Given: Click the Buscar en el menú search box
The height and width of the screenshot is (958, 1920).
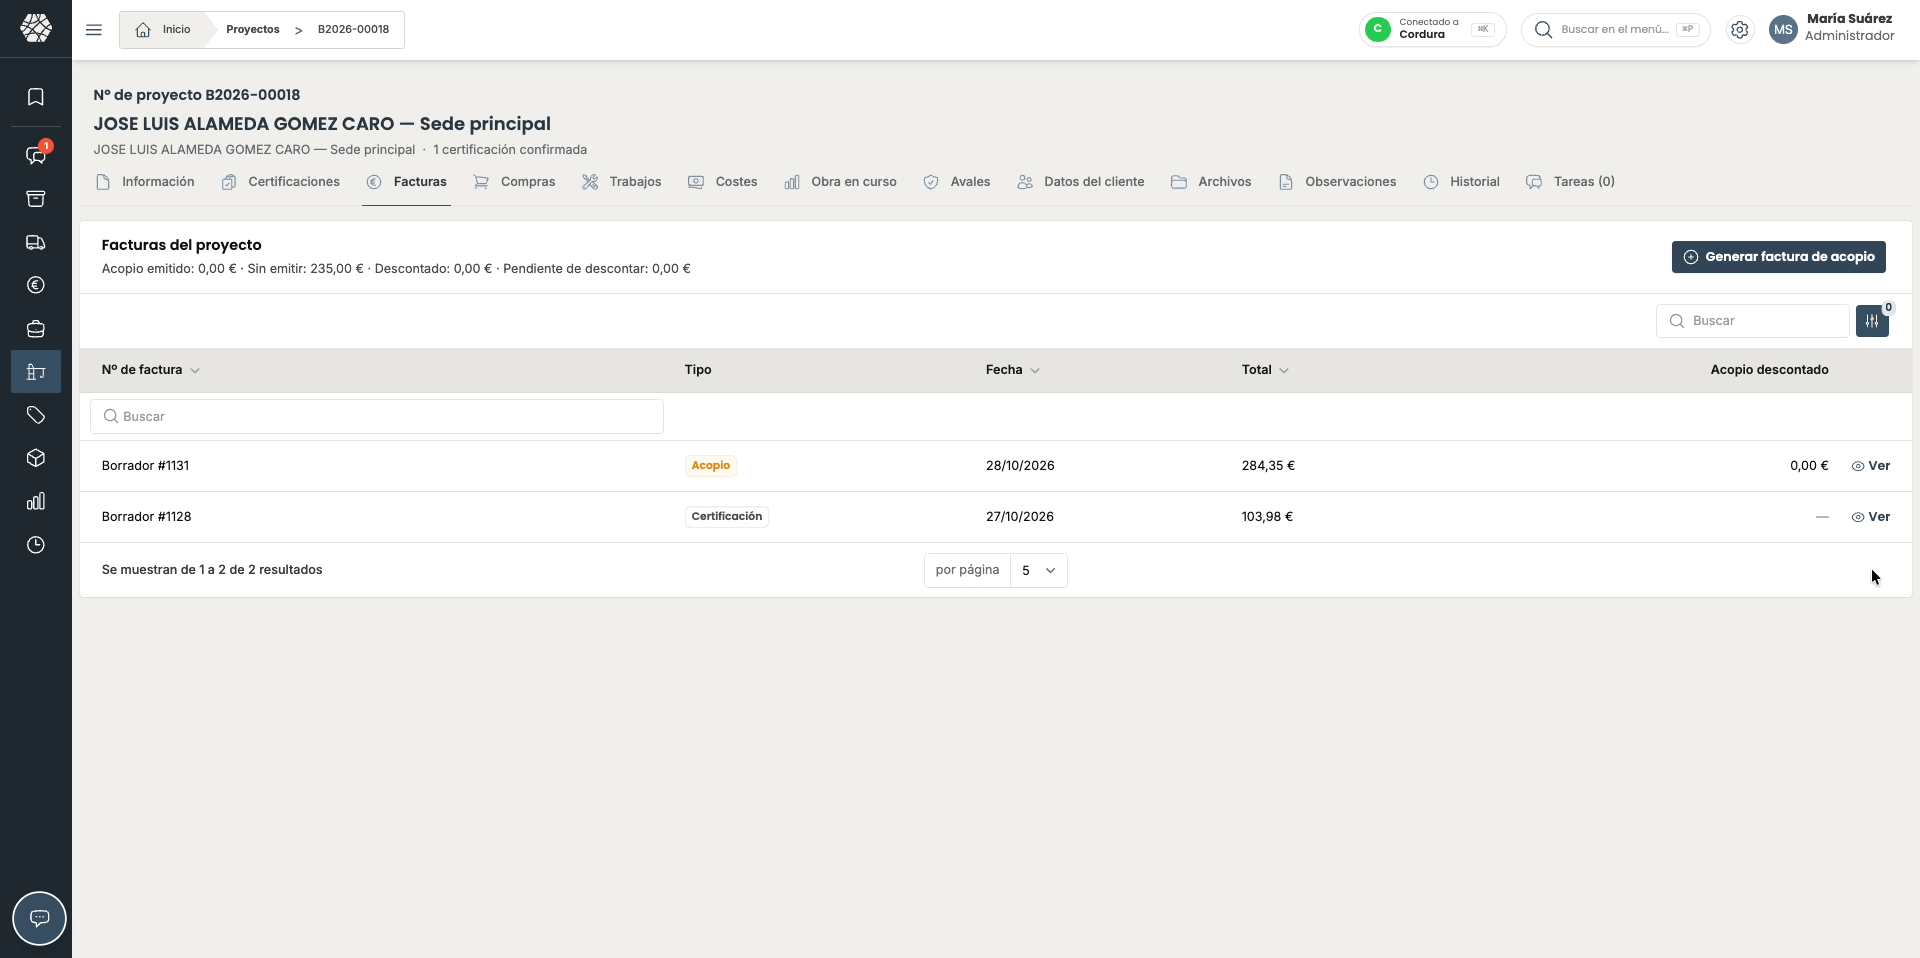Looking at the screenshot, I should point(1615,30).
